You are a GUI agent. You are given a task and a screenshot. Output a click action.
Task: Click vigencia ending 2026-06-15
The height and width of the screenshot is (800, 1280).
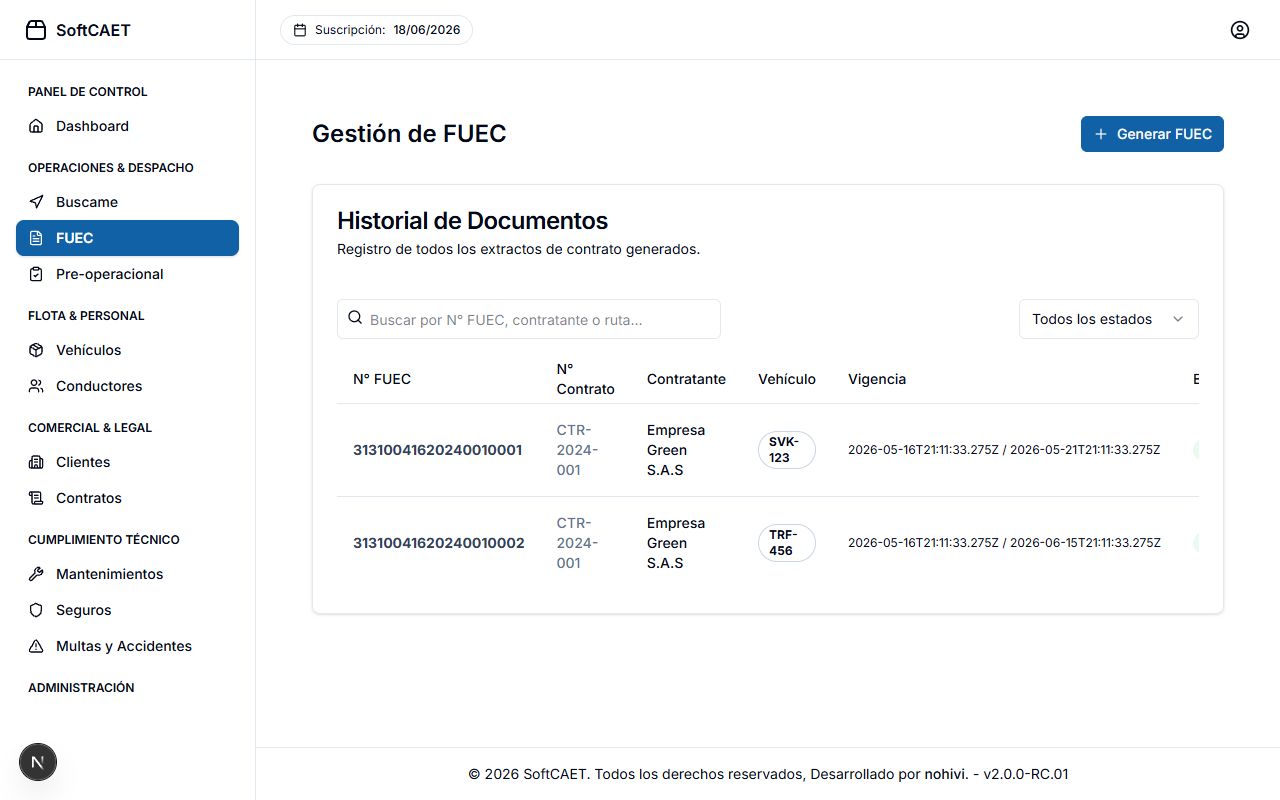(1004, 543)
